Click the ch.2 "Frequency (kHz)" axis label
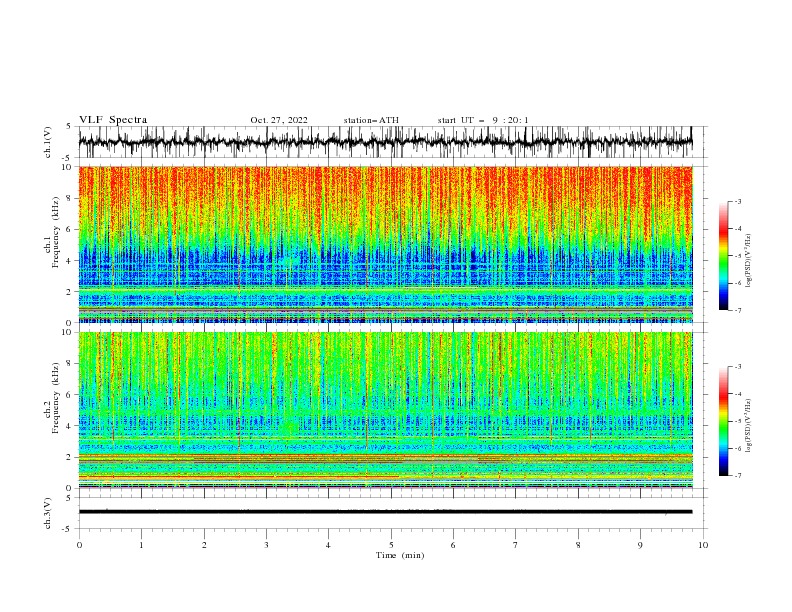 tap(56, 398)
